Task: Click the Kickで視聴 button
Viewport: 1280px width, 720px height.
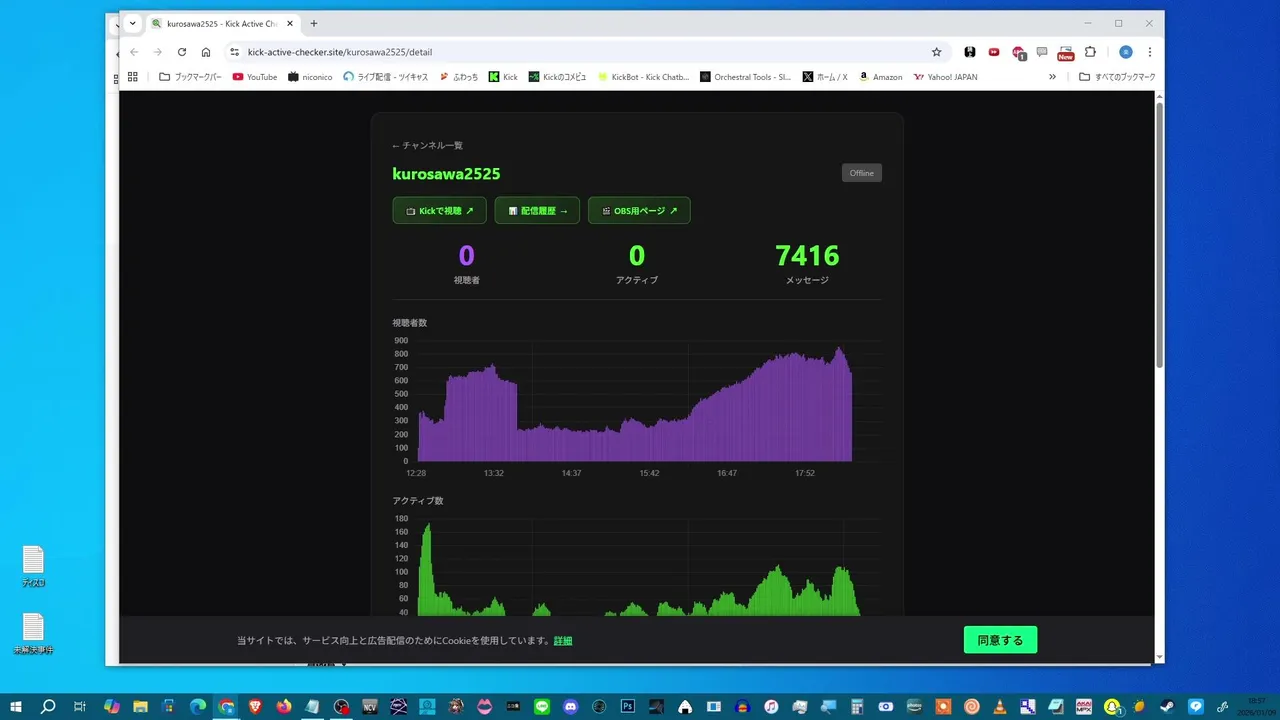Action: 440,211
